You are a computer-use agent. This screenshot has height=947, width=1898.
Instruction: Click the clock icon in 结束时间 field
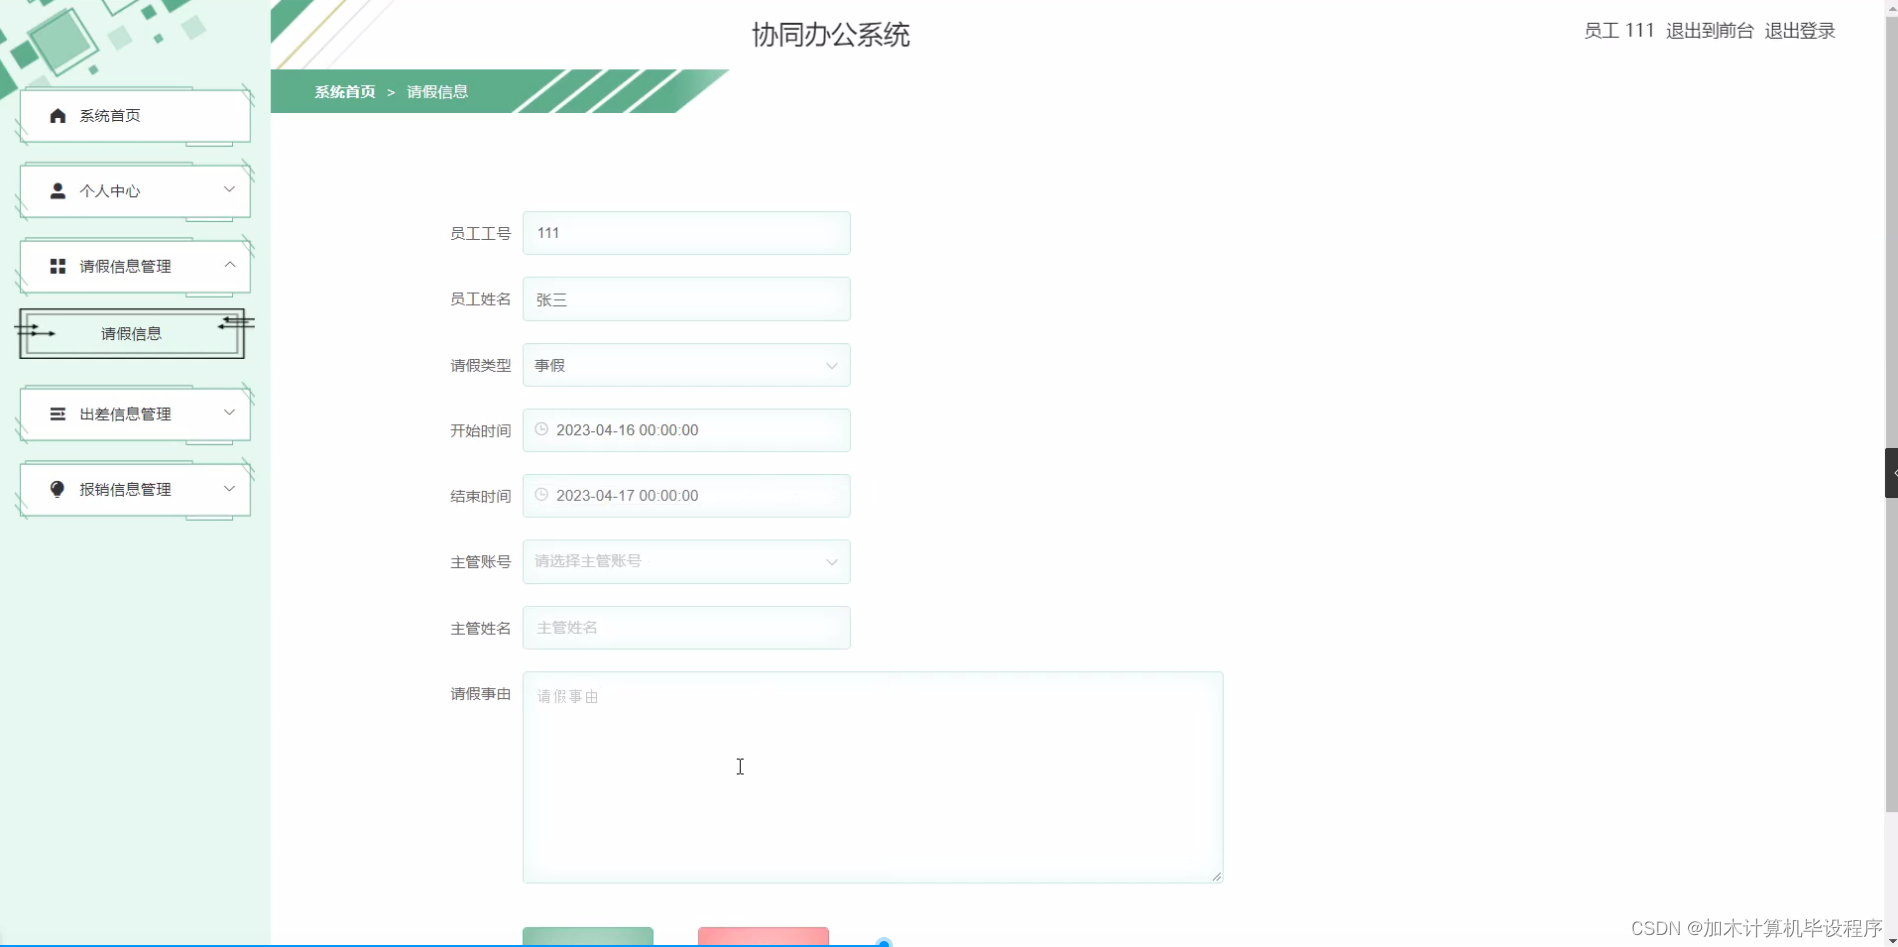point(541,495)
